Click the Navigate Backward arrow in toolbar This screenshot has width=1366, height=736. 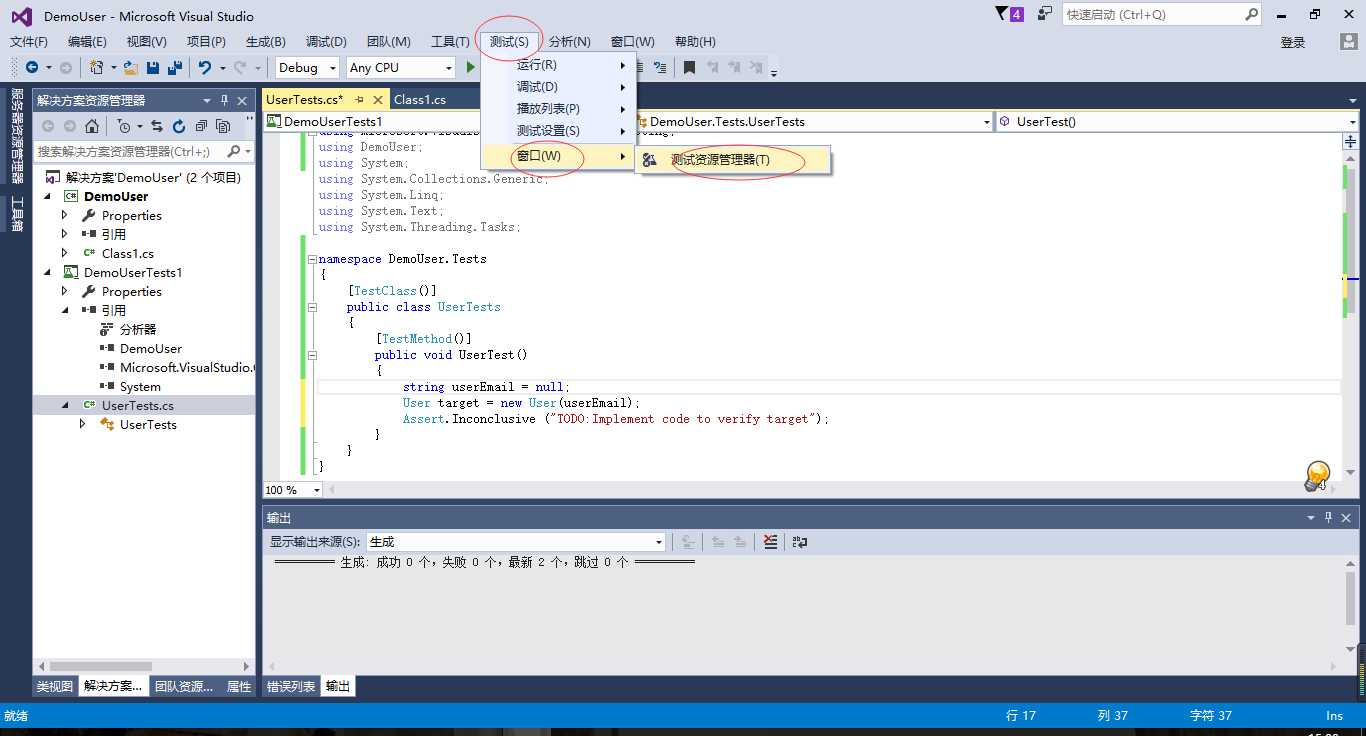32,68
